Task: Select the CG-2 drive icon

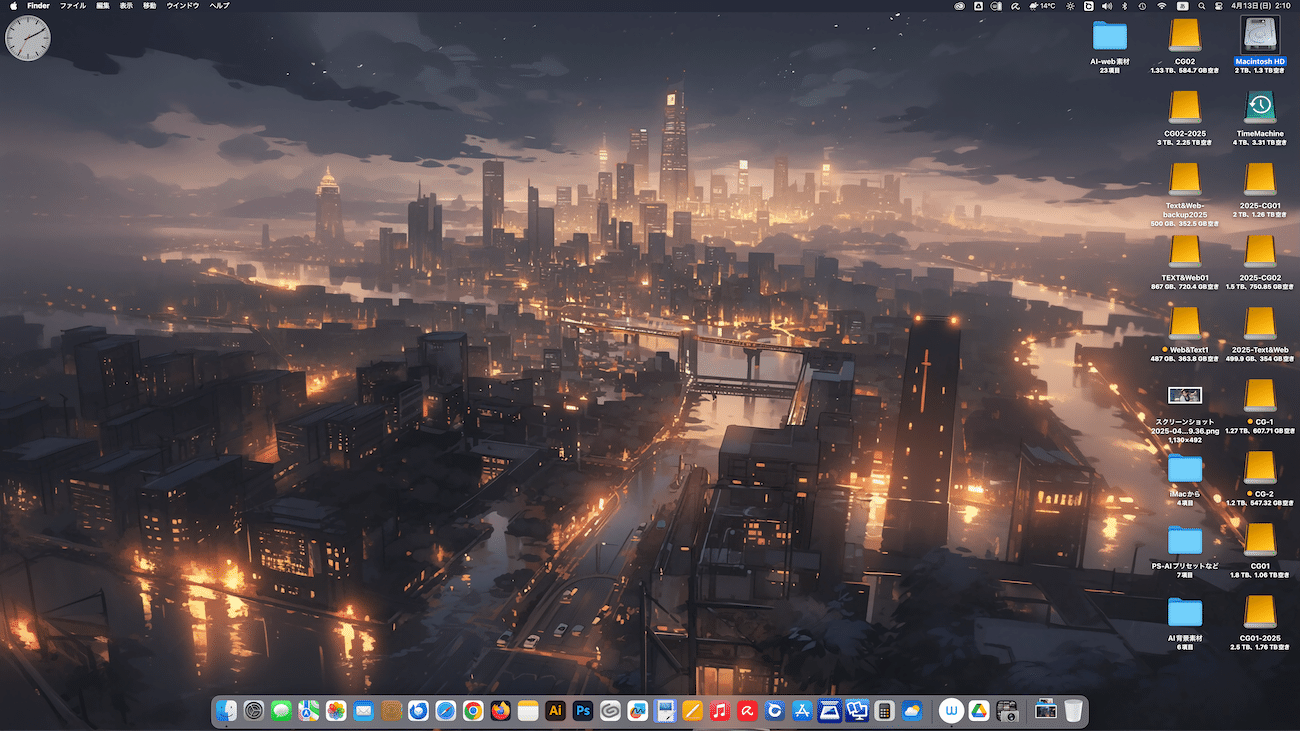Action: point(1260,468)
